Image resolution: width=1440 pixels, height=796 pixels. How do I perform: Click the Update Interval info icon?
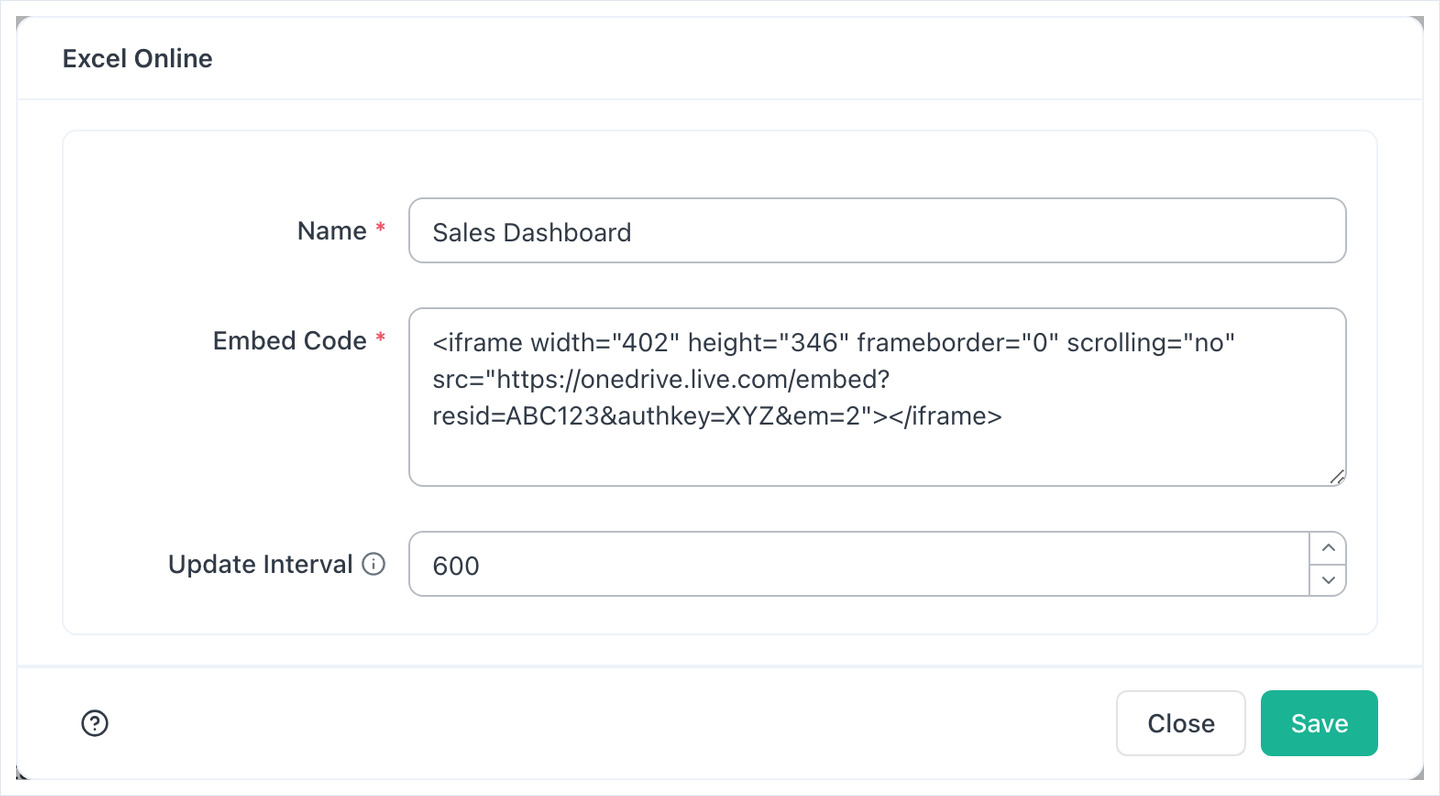(x=373, y=564)
